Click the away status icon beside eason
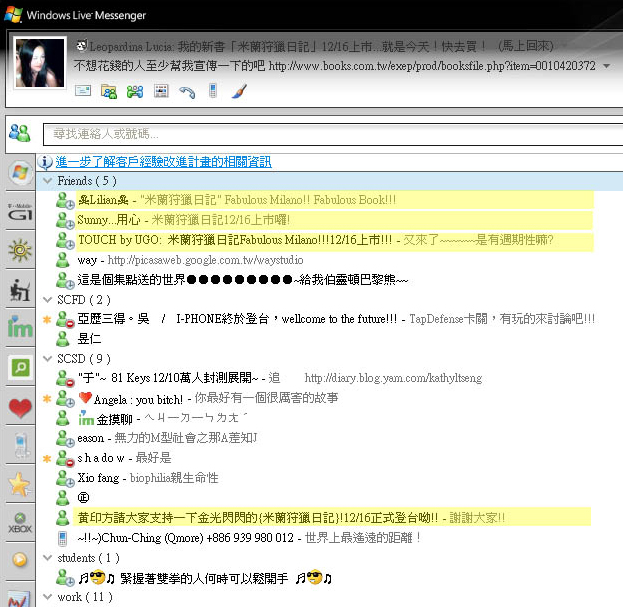 (65, 439)
